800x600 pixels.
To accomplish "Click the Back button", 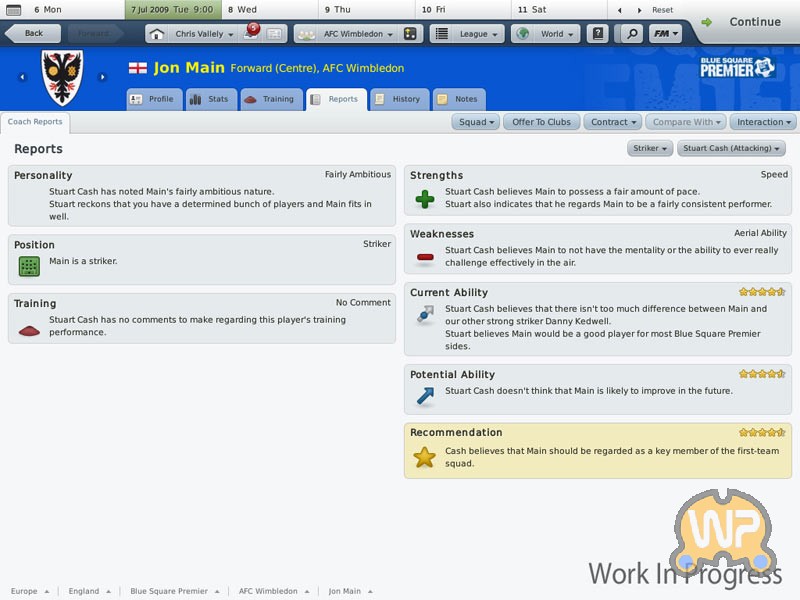I will click(x=33, y=33).
